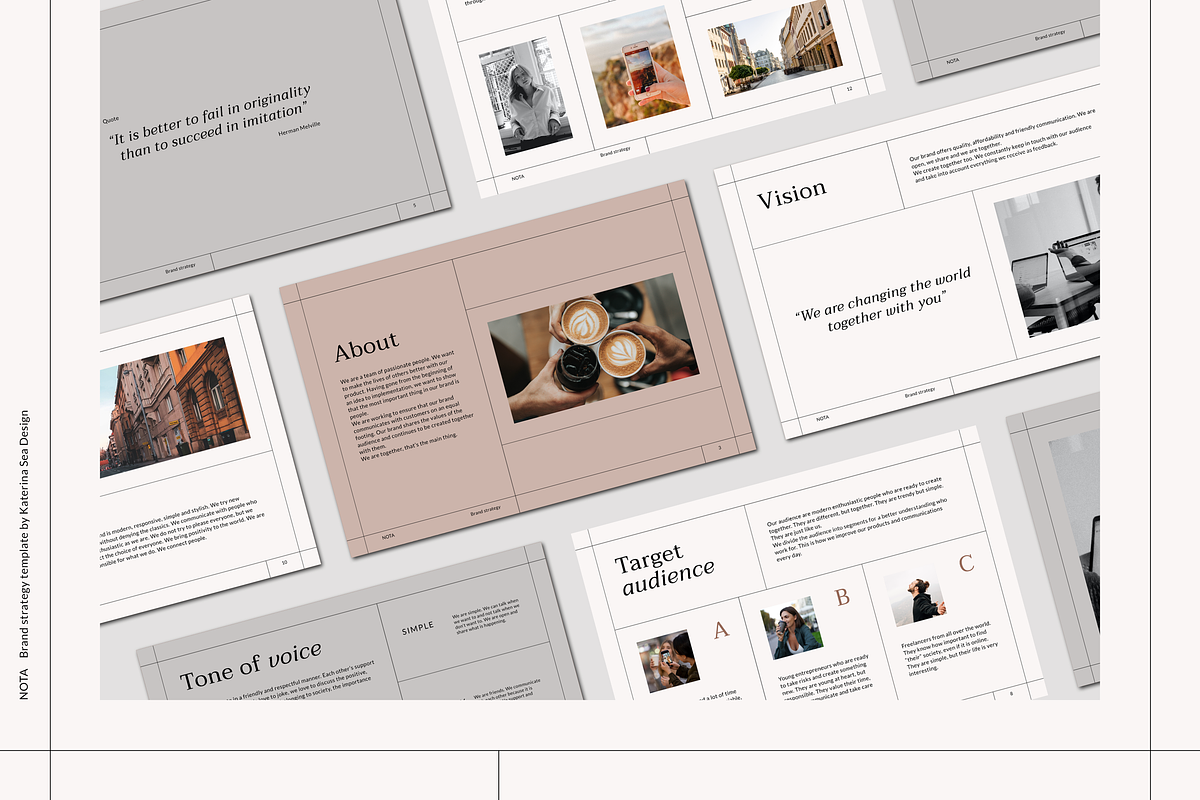
Task: Click the "Vision" slide heading
Action: click(x=791, y=195)
